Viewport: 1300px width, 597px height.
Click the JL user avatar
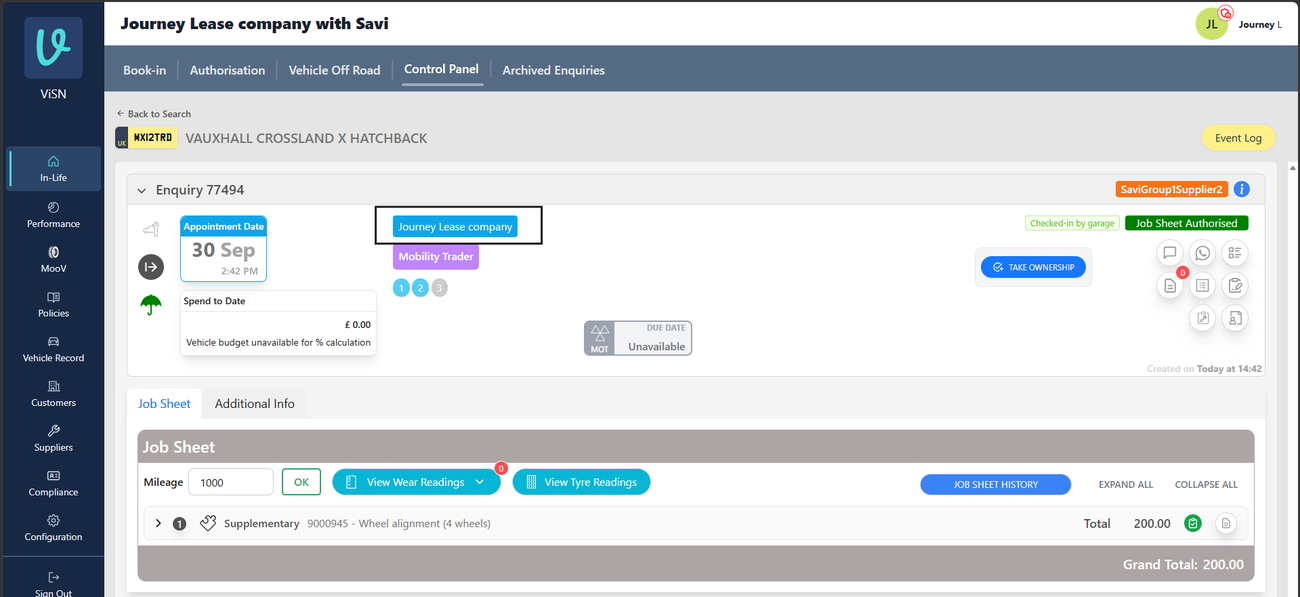click(1211, 24)
